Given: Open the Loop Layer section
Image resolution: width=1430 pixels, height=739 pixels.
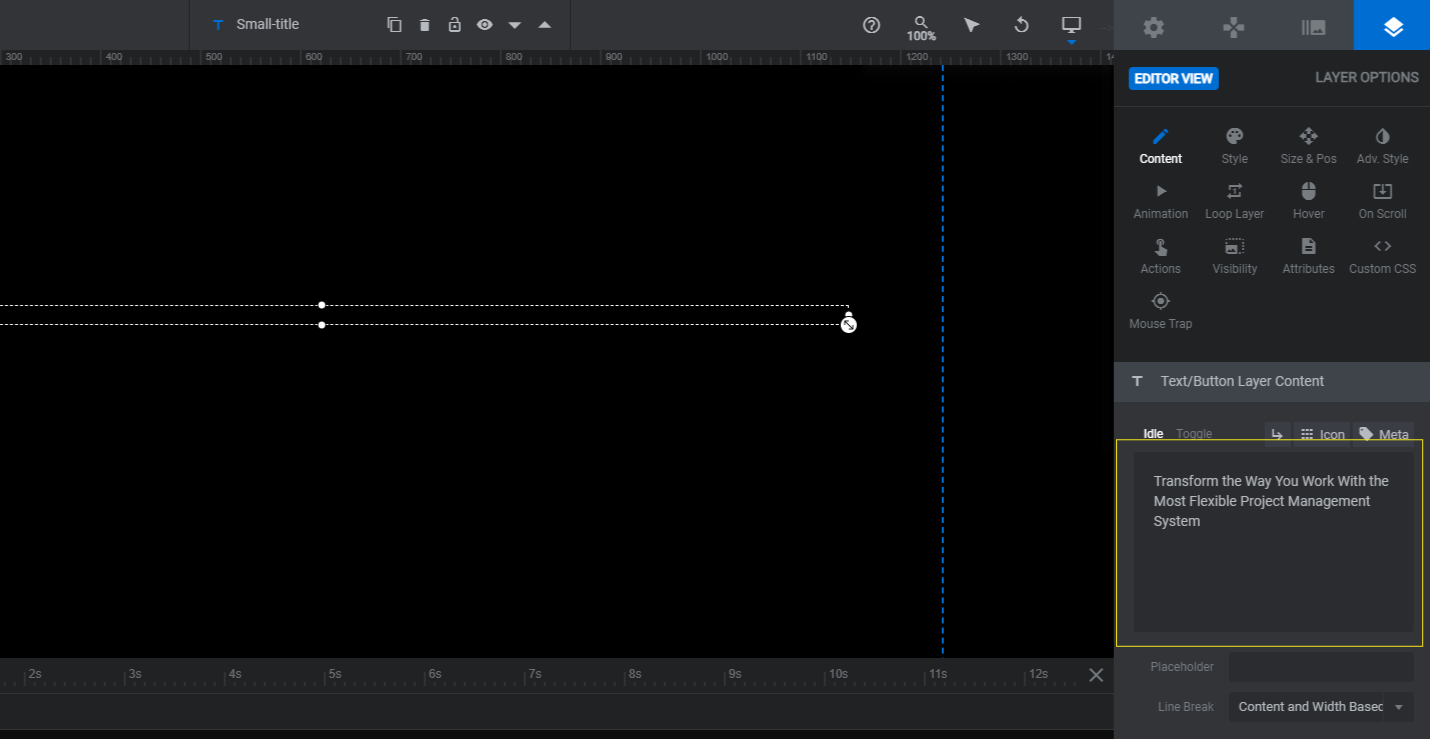Looking at the screenshot, I should 1235,201.
